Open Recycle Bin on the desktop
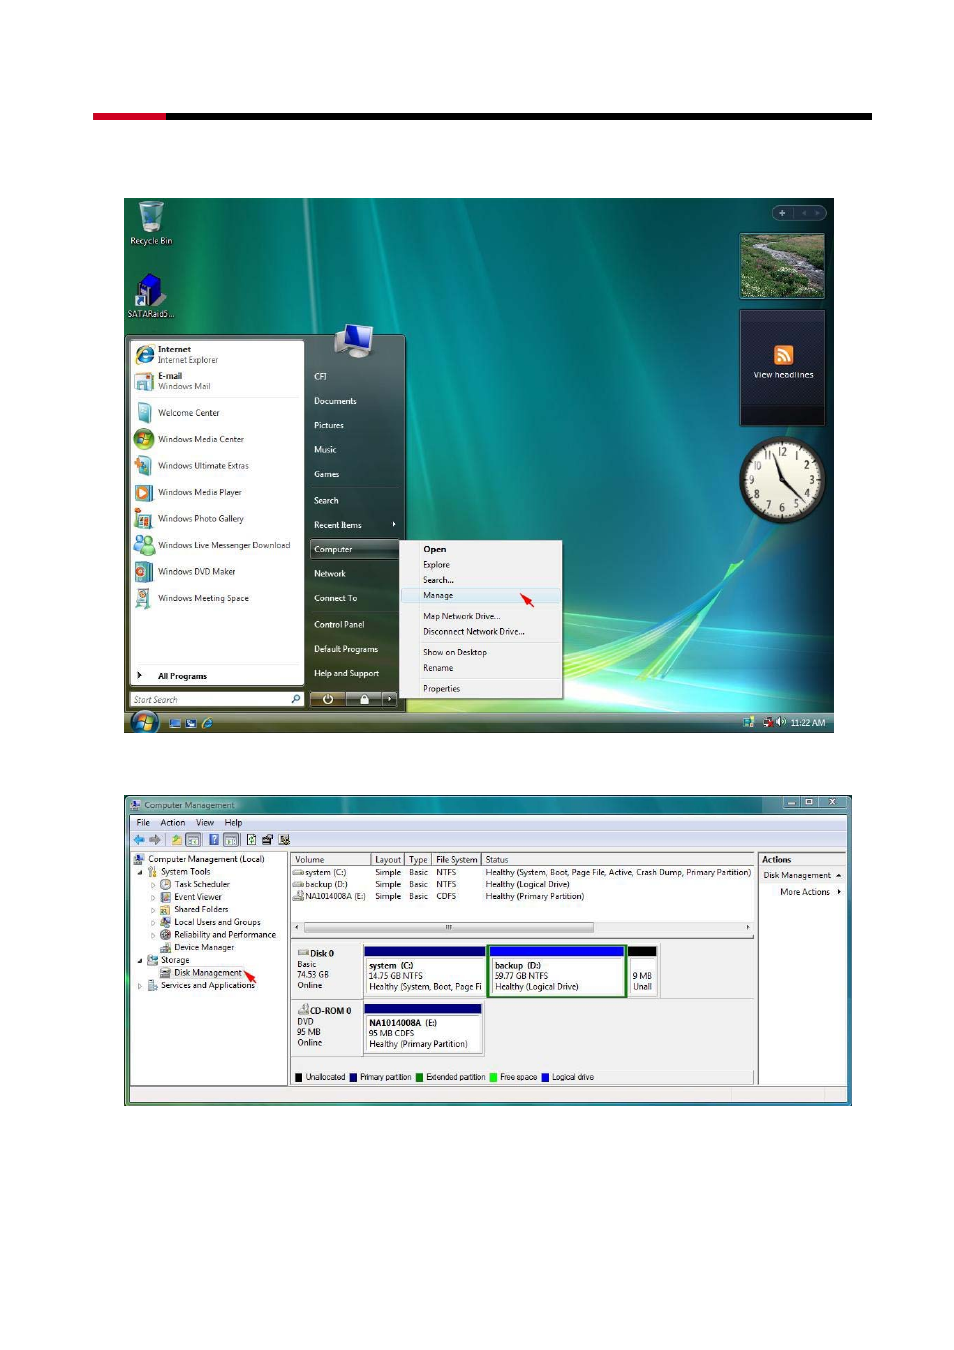This screenshot has width=954, height=1350. tap(151, 222)
